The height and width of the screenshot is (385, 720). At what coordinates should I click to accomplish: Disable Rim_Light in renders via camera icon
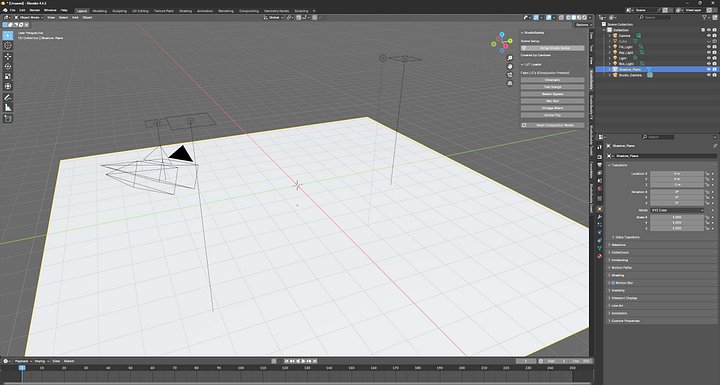coord(714,64)
